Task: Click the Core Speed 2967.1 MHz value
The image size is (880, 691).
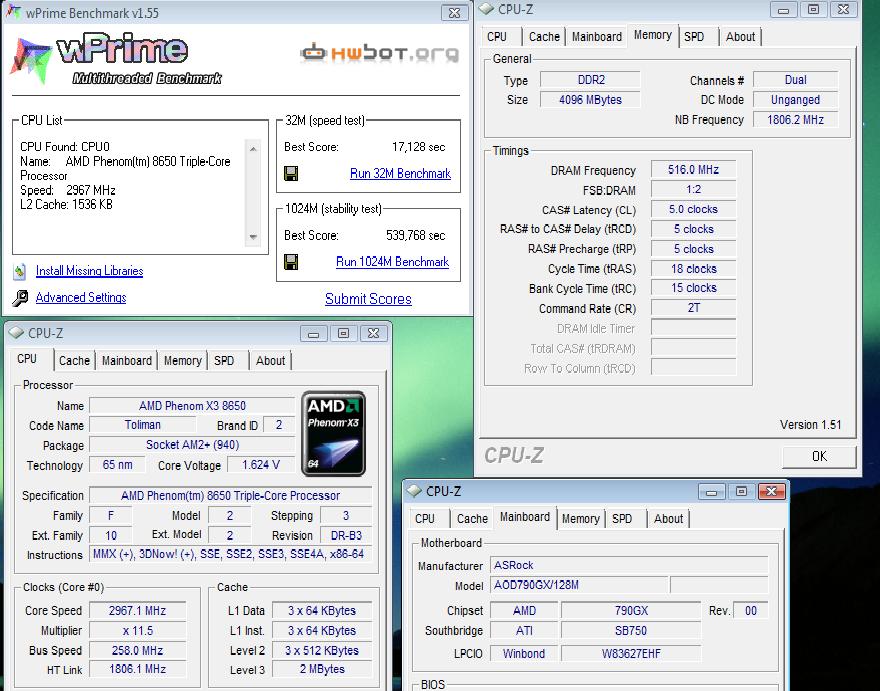Action: (138, 611)
